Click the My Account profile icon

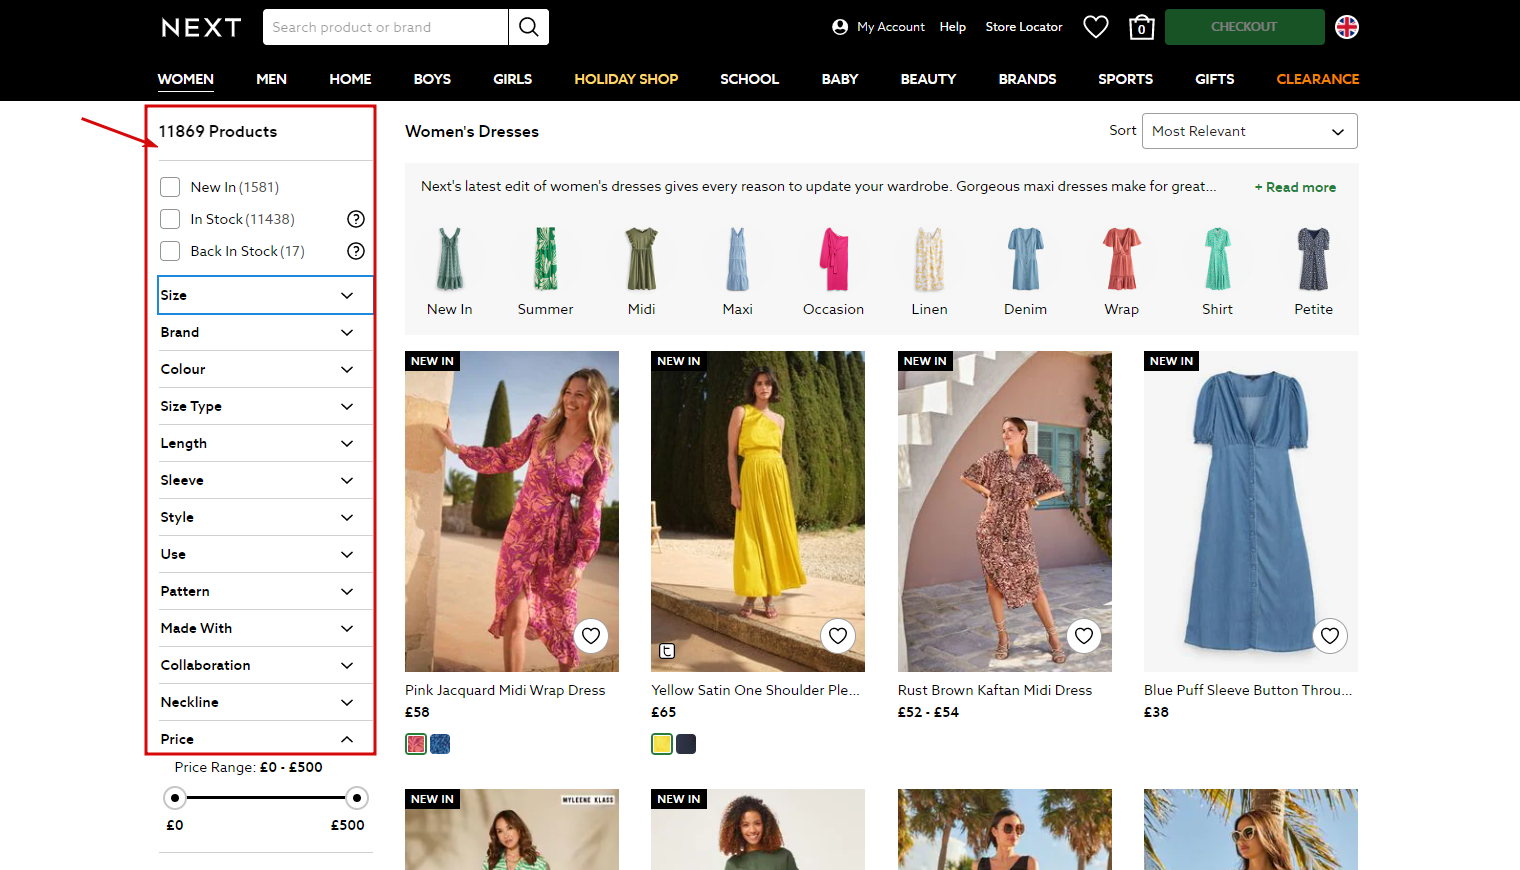point(840,27)
